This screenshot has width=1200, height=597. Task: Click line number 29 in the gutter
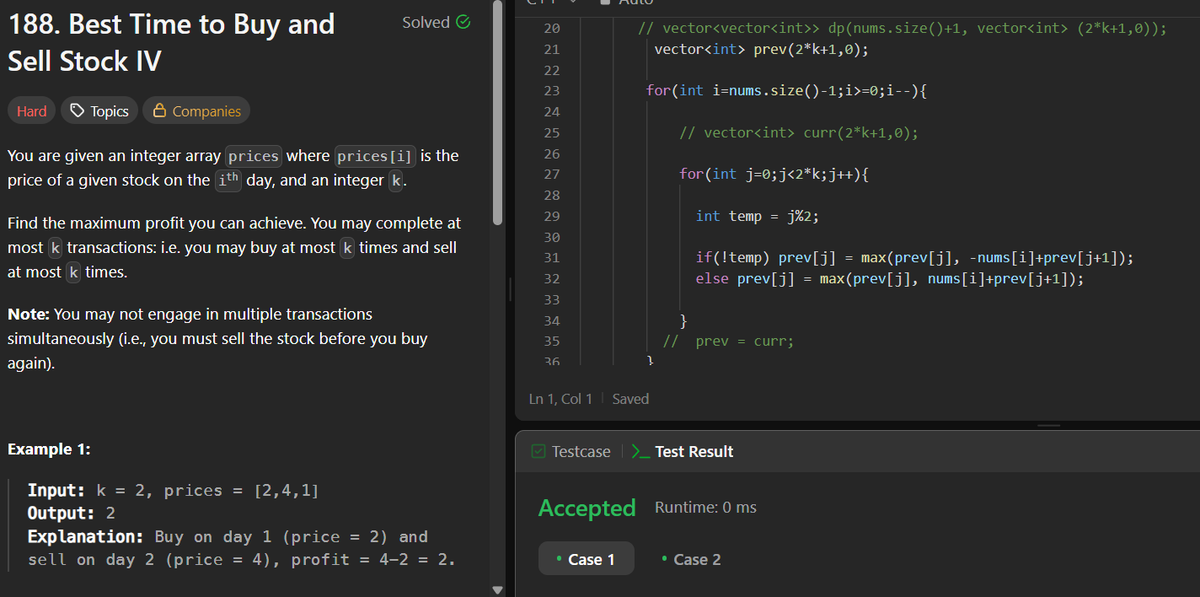click(552, 216)
